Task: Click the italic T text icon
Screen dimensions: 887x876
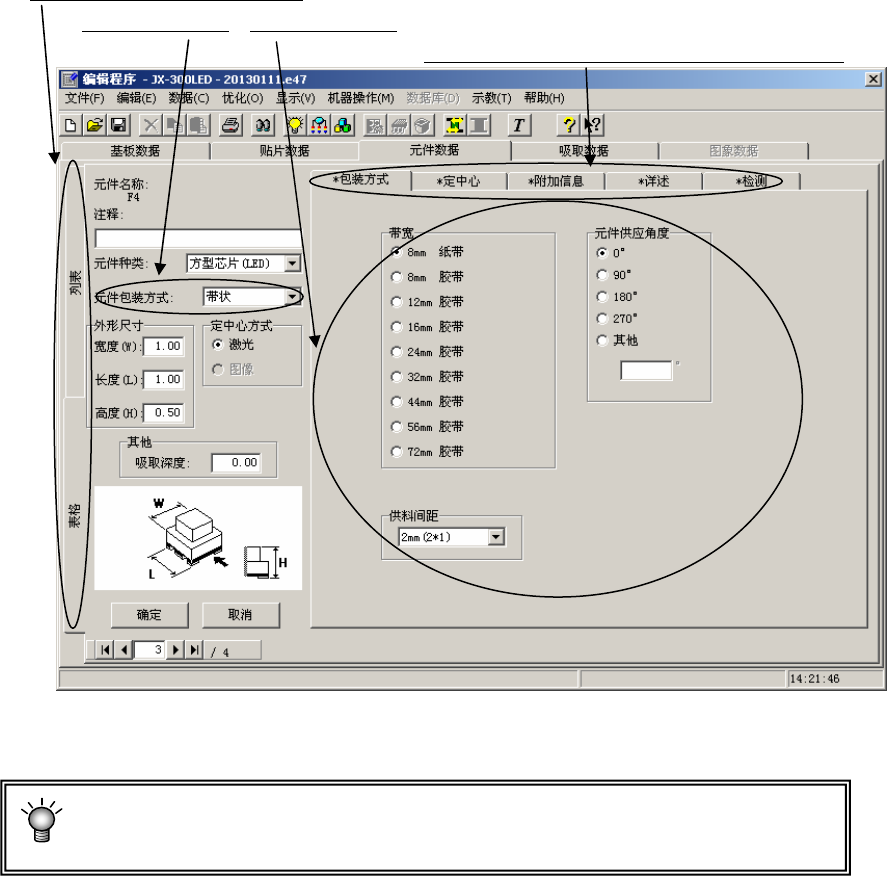Action: (x=518, y=125)
